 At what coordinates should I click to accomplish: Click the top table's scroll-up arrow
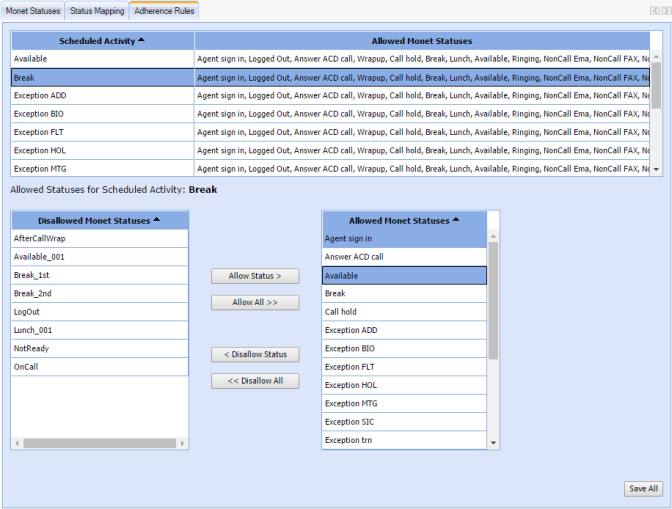(x=656, y=56)
